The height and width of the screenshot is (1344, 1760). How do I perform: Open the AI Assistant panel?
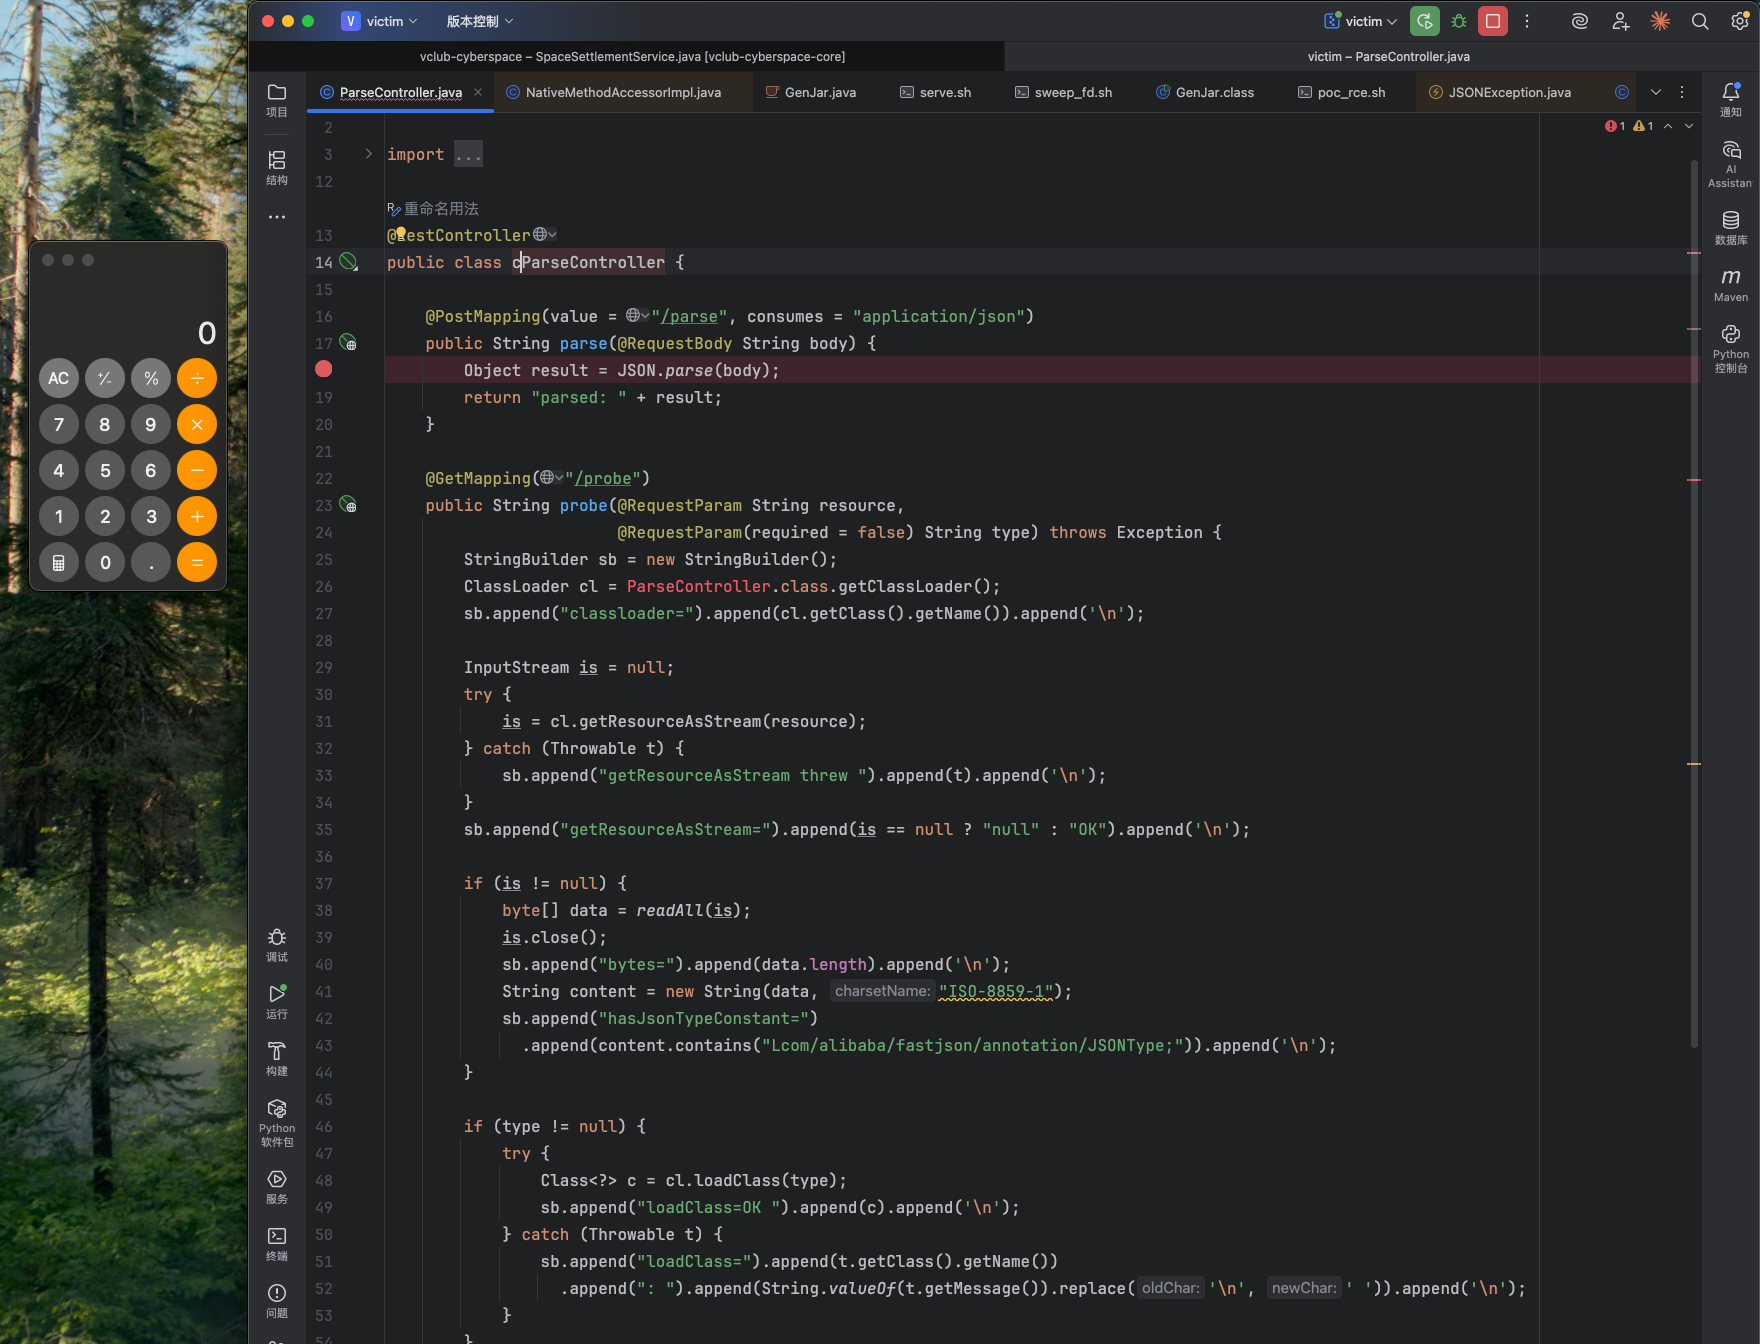click(x=1731, y=163)
